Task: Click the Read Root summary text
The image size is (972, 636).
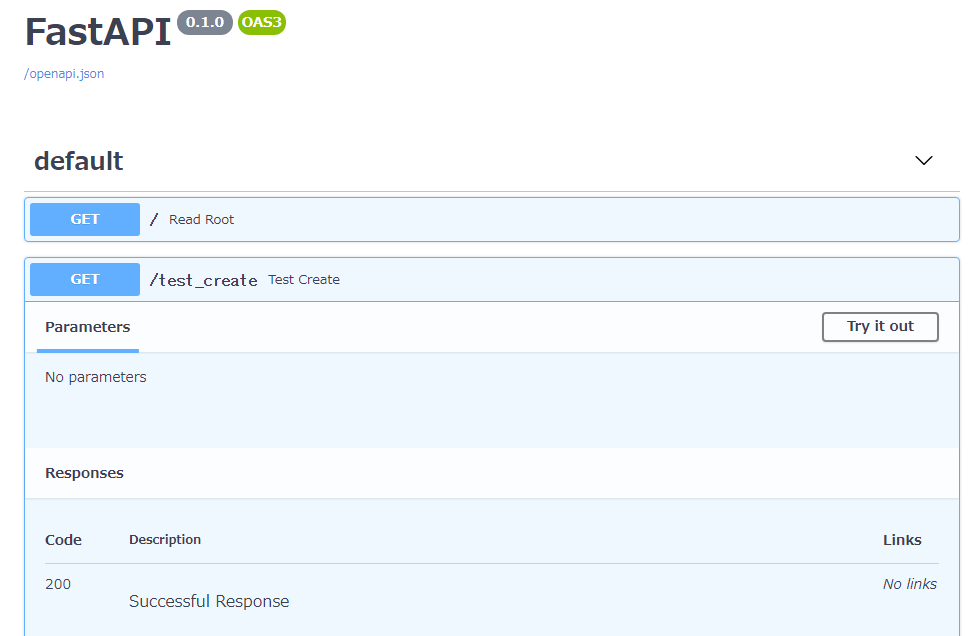Action: [201, 219]
